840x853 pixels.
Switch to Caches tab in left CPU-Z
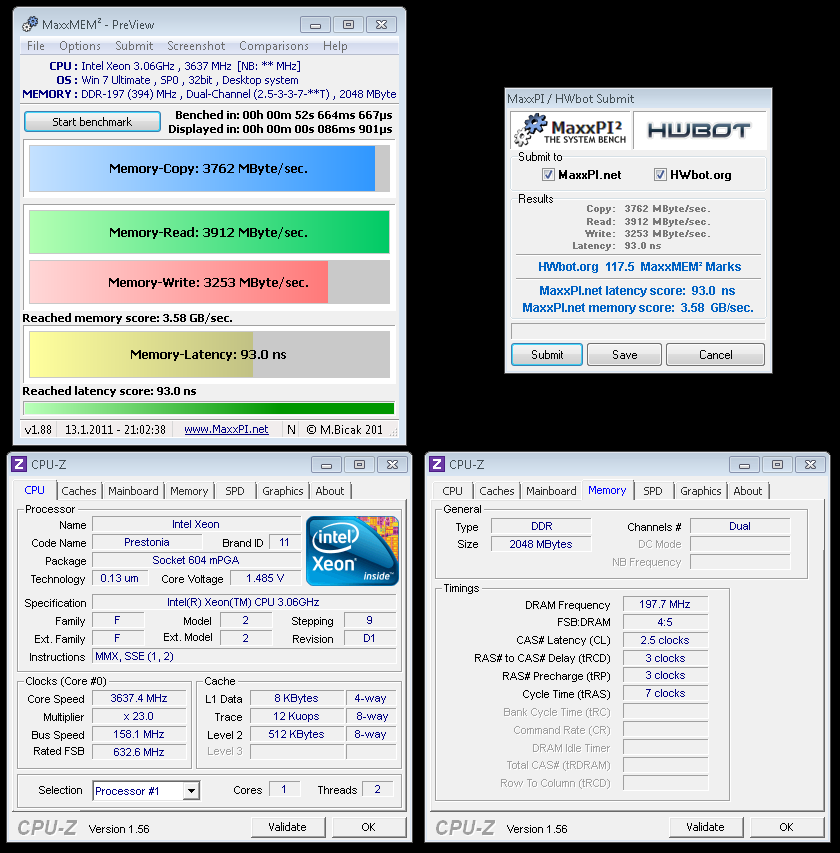[79, 491]
